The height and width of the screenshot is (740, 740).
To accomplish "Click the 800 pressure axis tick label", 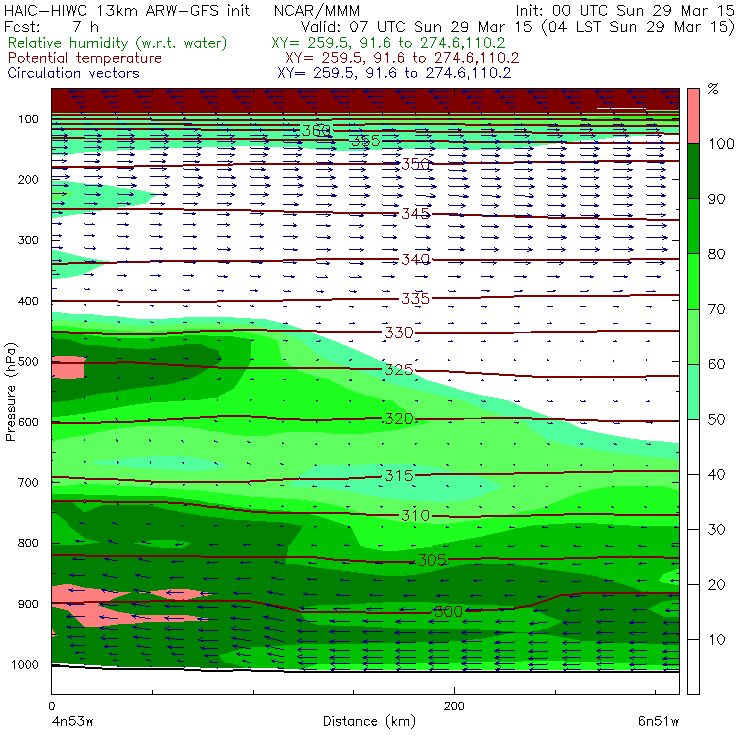I will click(28, 543).
